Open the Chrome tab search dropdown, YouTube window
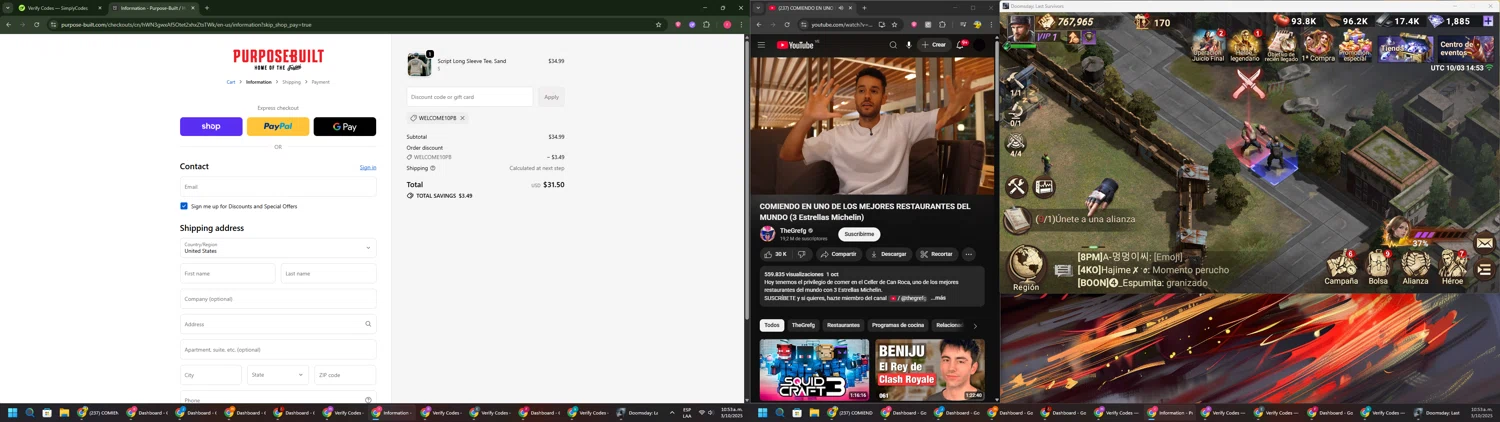Image resolution: width=1500 pixels, height=422 pixels. (x=758, y=8)
